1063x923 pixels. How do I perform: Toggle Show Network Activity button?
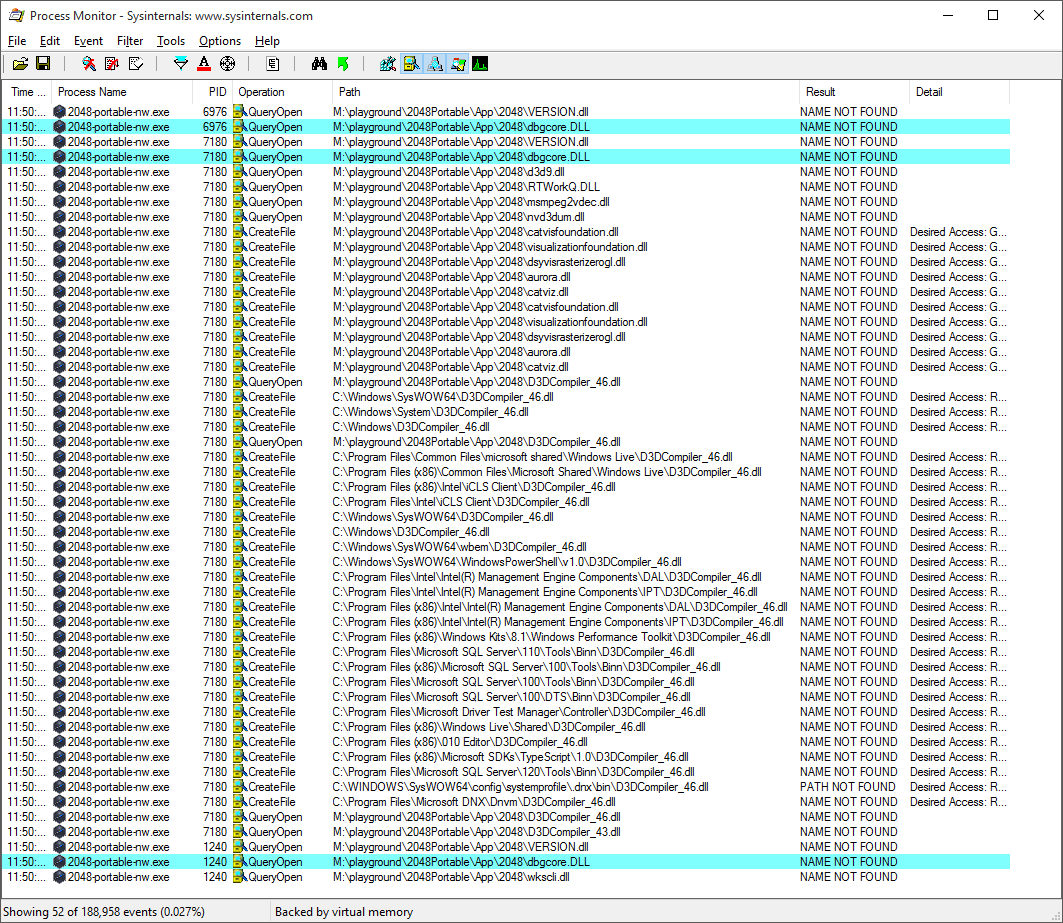(x=435, y=64)
